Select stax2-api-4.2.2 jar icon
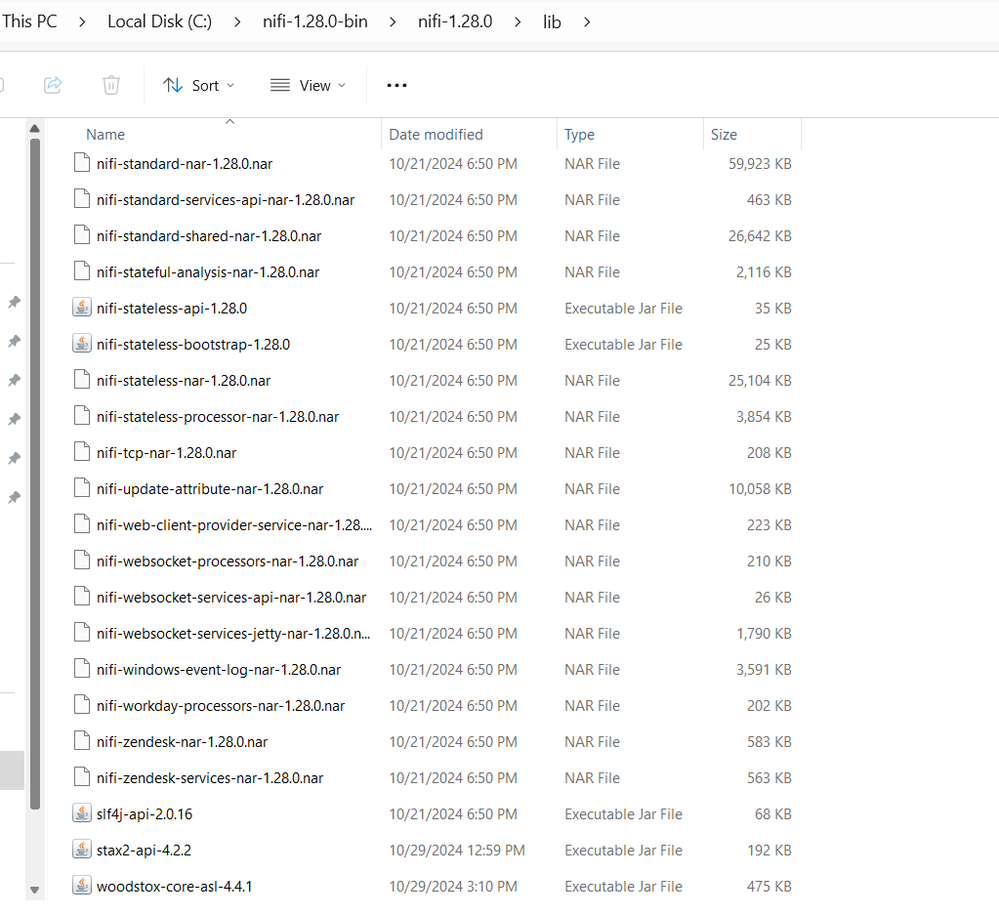The width and height of the screenshot is (999, 914). (82, 849)
